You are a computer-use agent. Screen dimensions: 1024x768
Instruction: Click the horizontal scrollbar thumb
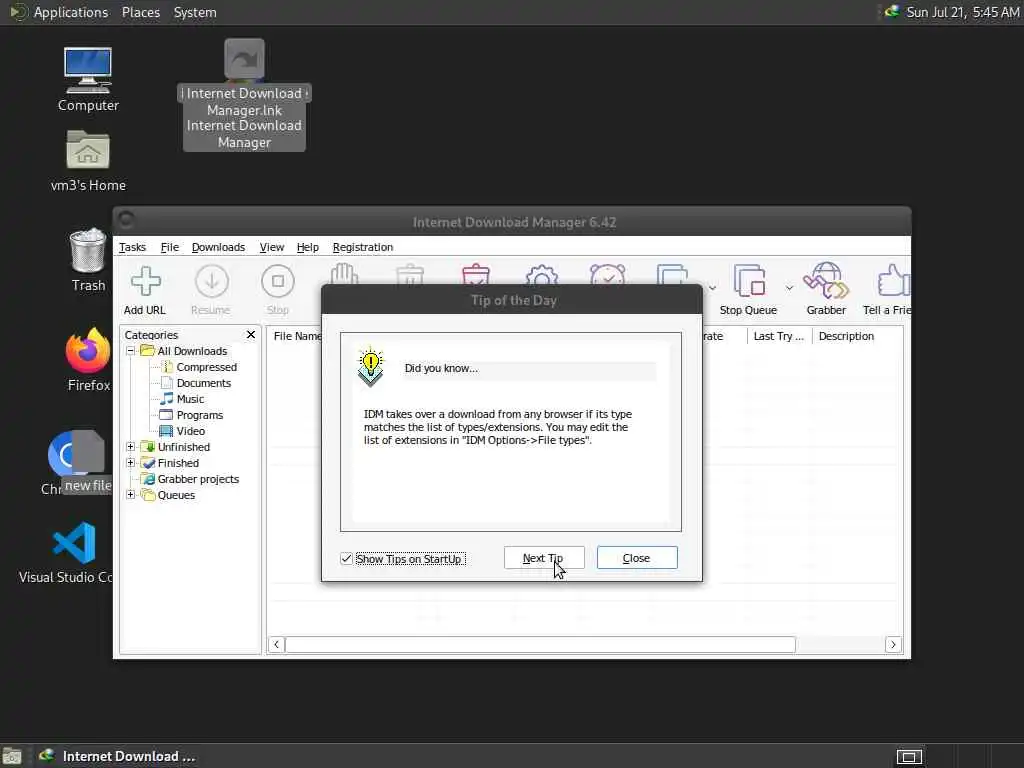coord(540,645)
